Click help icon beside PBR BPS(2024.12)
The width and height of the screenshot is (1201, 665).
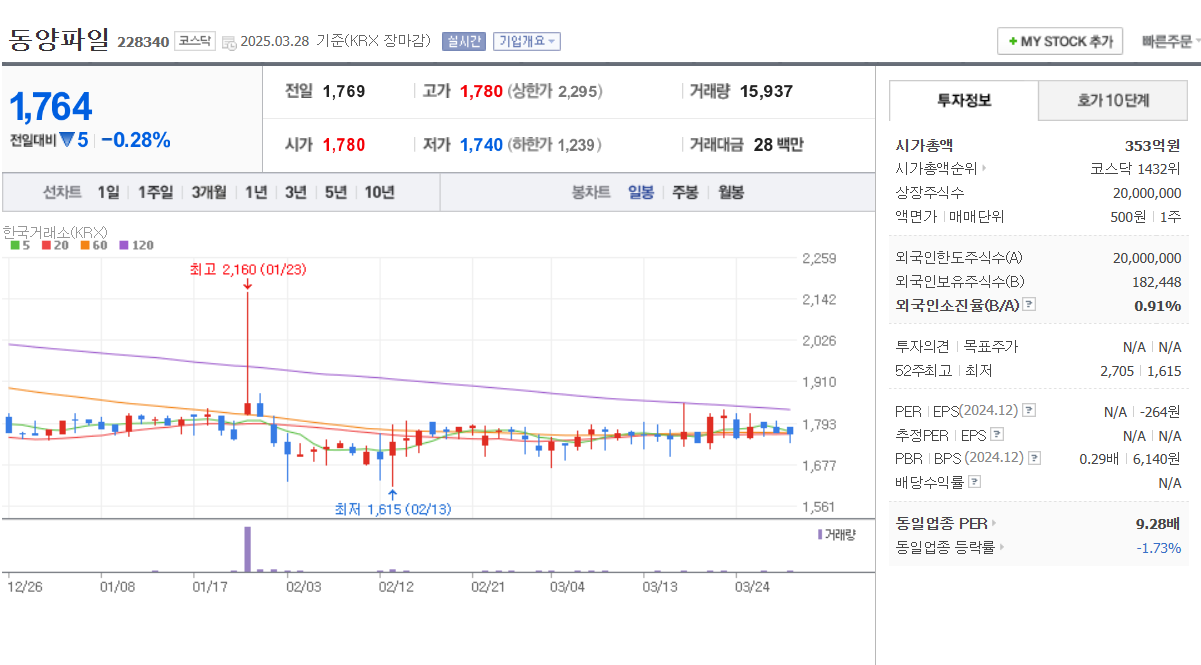click(x=1034, y=458)
